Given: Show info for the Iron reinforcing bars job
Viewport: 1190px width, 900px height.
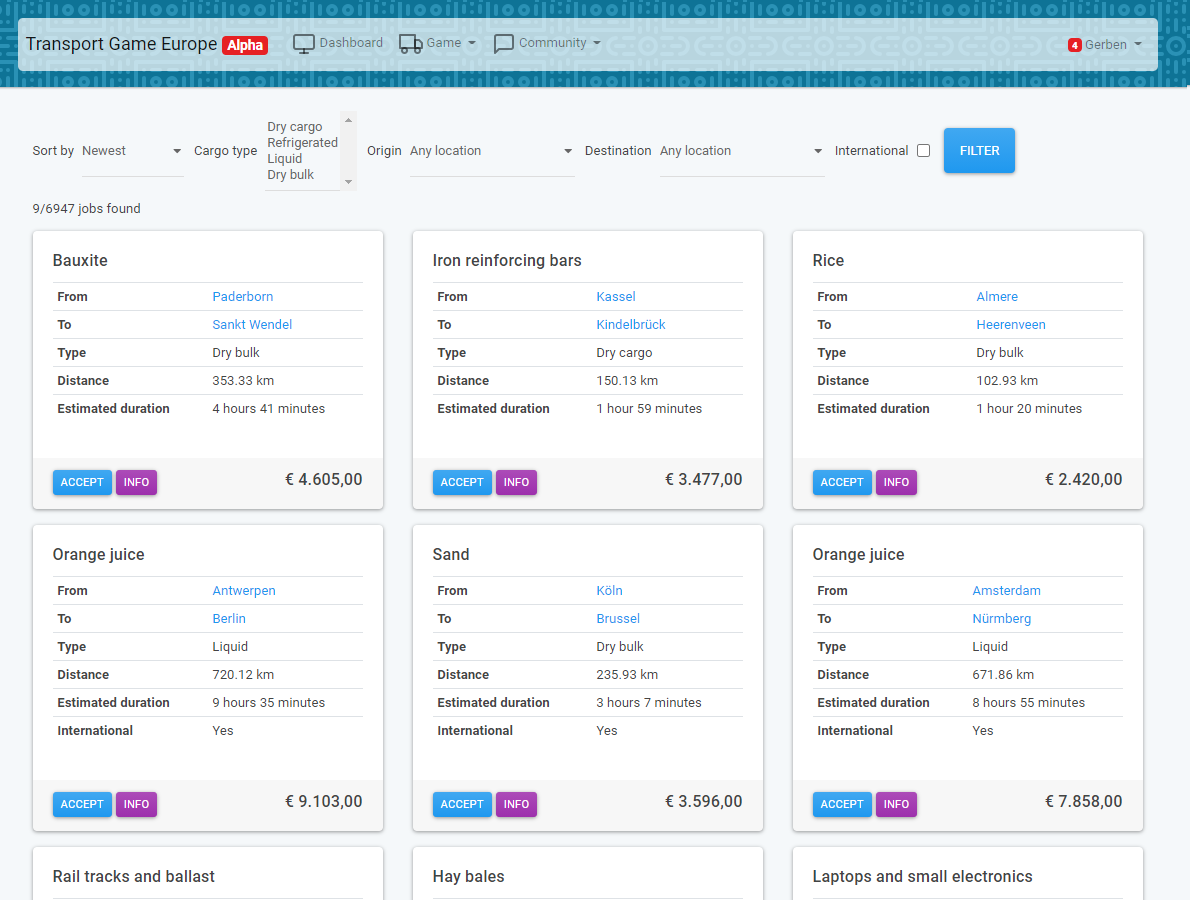Looking at the screenshot, I should click(x=517, y=482).
